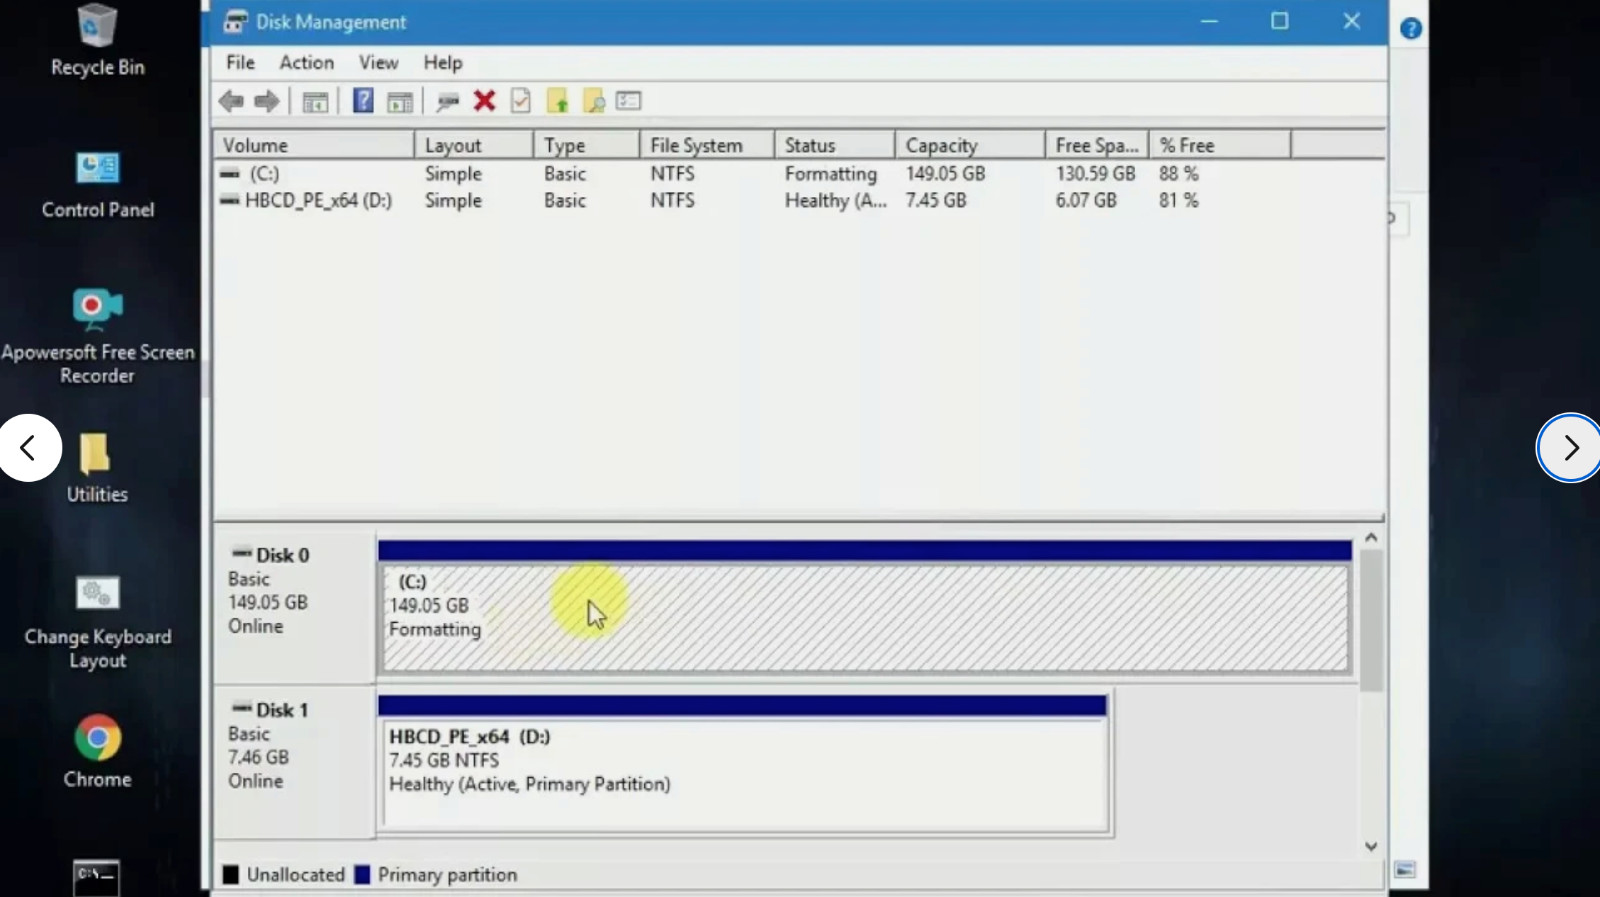Click the Disk Management title bar icon
The image size is (1600, 897).
pos(235,21)
